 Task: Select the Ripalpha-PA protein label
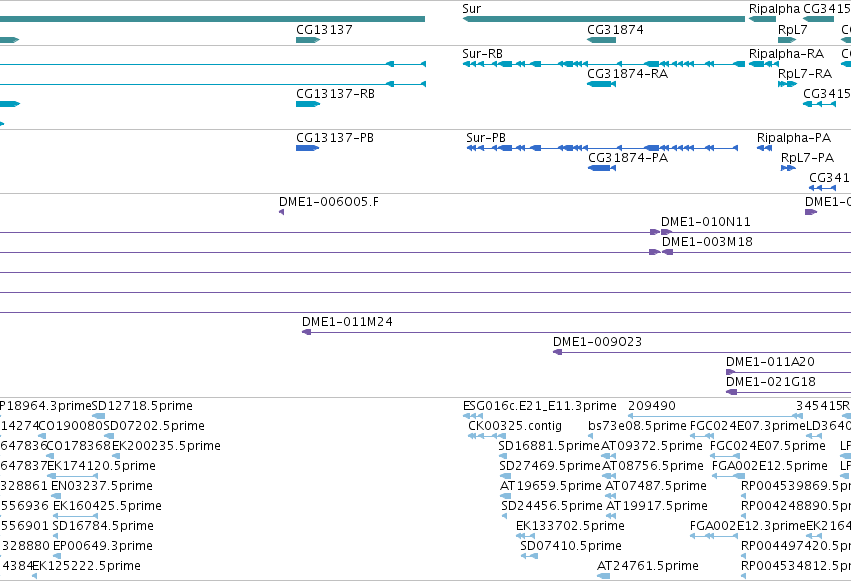coord(794,138)
